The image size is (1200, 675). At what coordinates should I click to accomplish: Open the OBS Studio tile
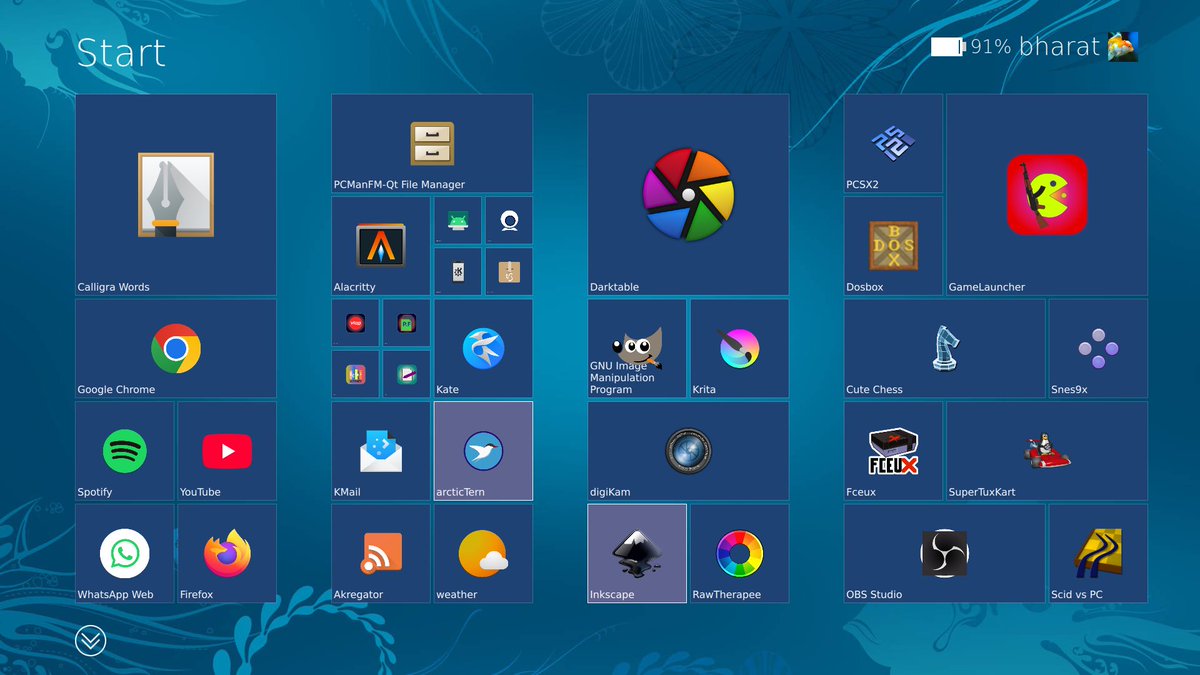944,553
